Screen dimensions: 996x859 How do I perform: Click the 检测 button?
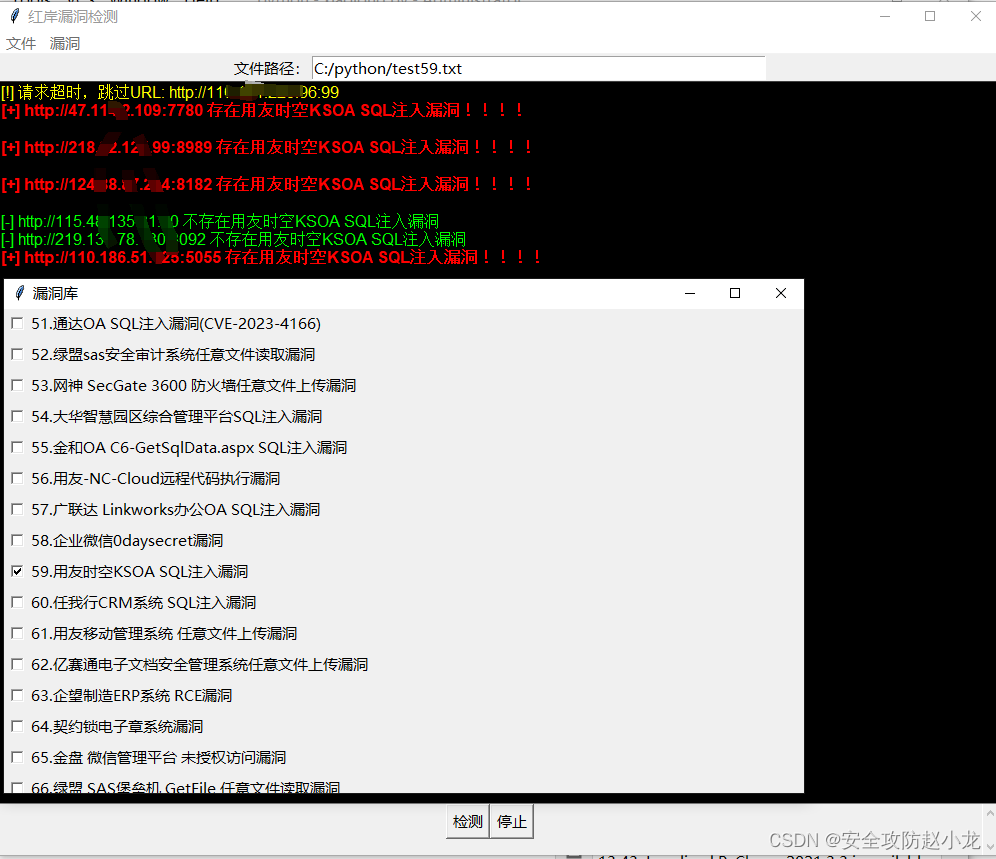(x=468, y=822)
